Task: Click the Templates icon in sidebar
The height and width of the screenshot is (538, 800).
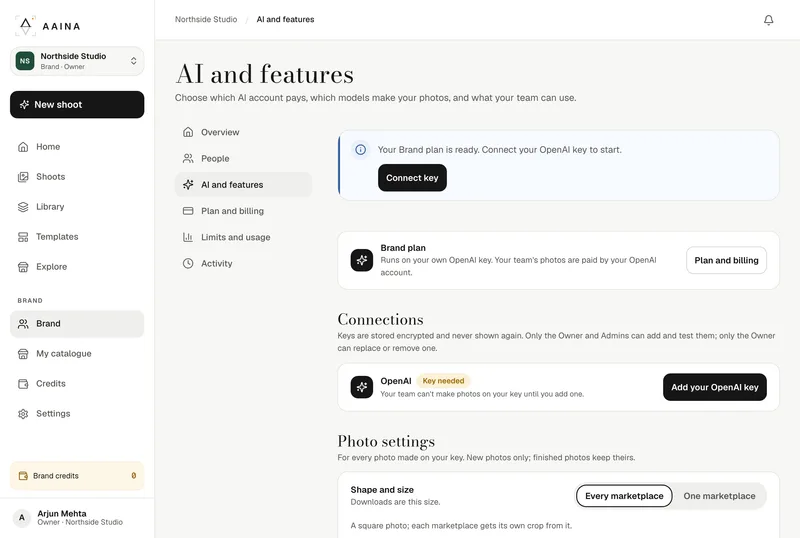Action: click(23, 237)
